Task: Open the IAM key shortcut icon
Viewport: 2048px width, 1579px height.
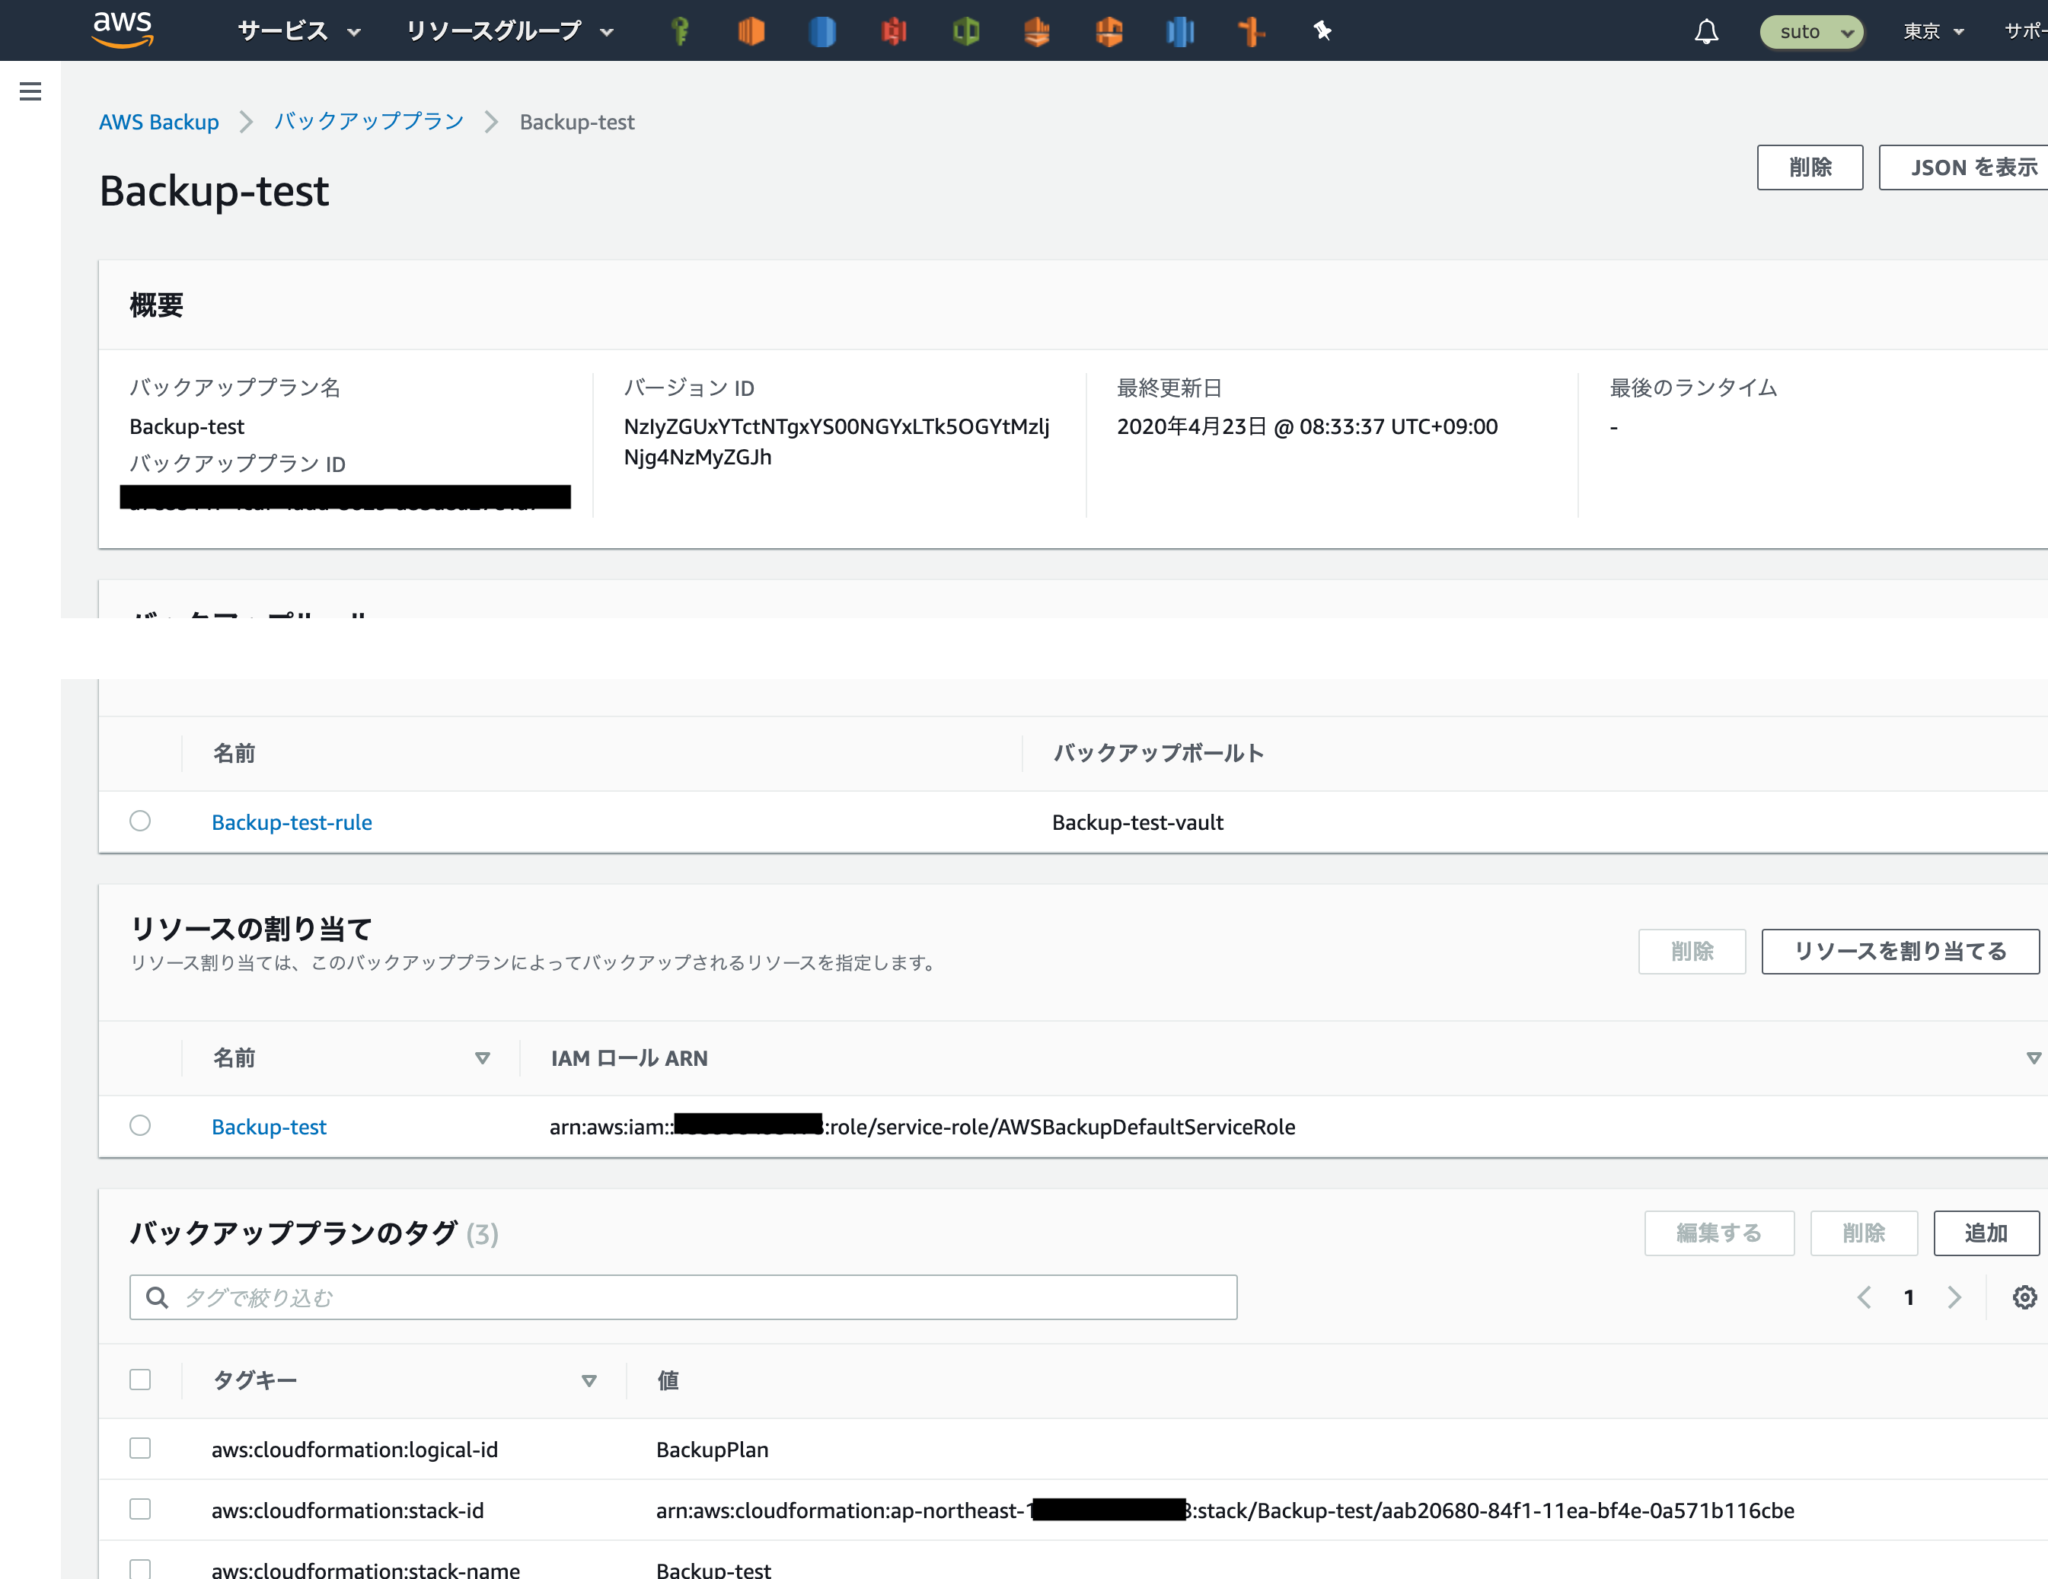Action: coord(681,31)
